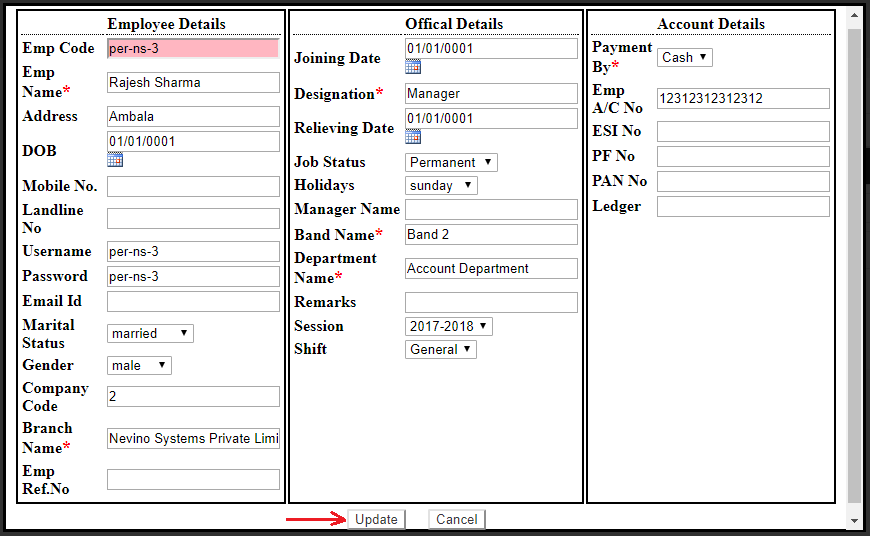Click the Emp Name input field

point(193,83)
